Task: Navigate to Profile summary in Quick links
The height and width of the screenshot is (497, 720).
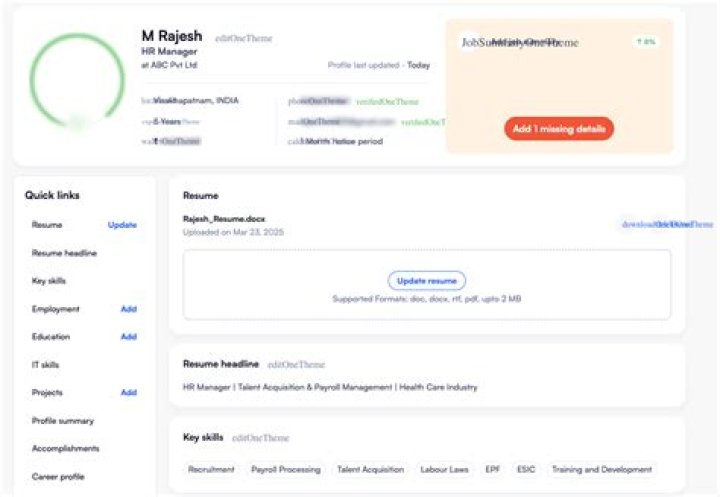Action: coord(63,421)
